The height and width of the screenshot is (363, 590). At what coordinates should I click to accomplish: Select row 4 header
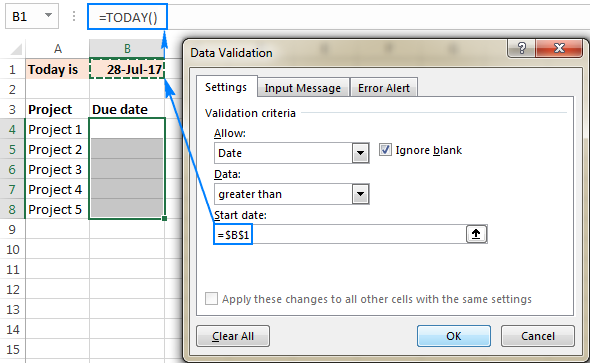[12, 129]
